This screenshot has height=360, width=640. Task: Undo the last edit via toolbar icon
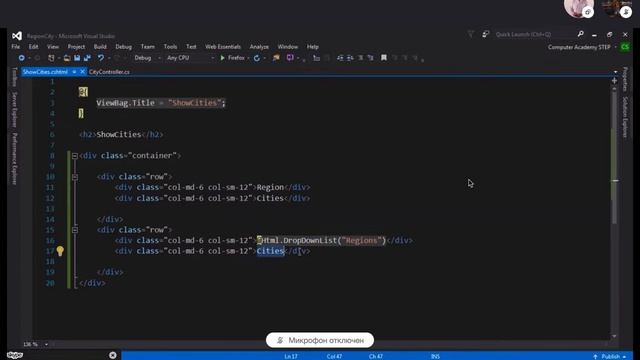pos(101,58)
